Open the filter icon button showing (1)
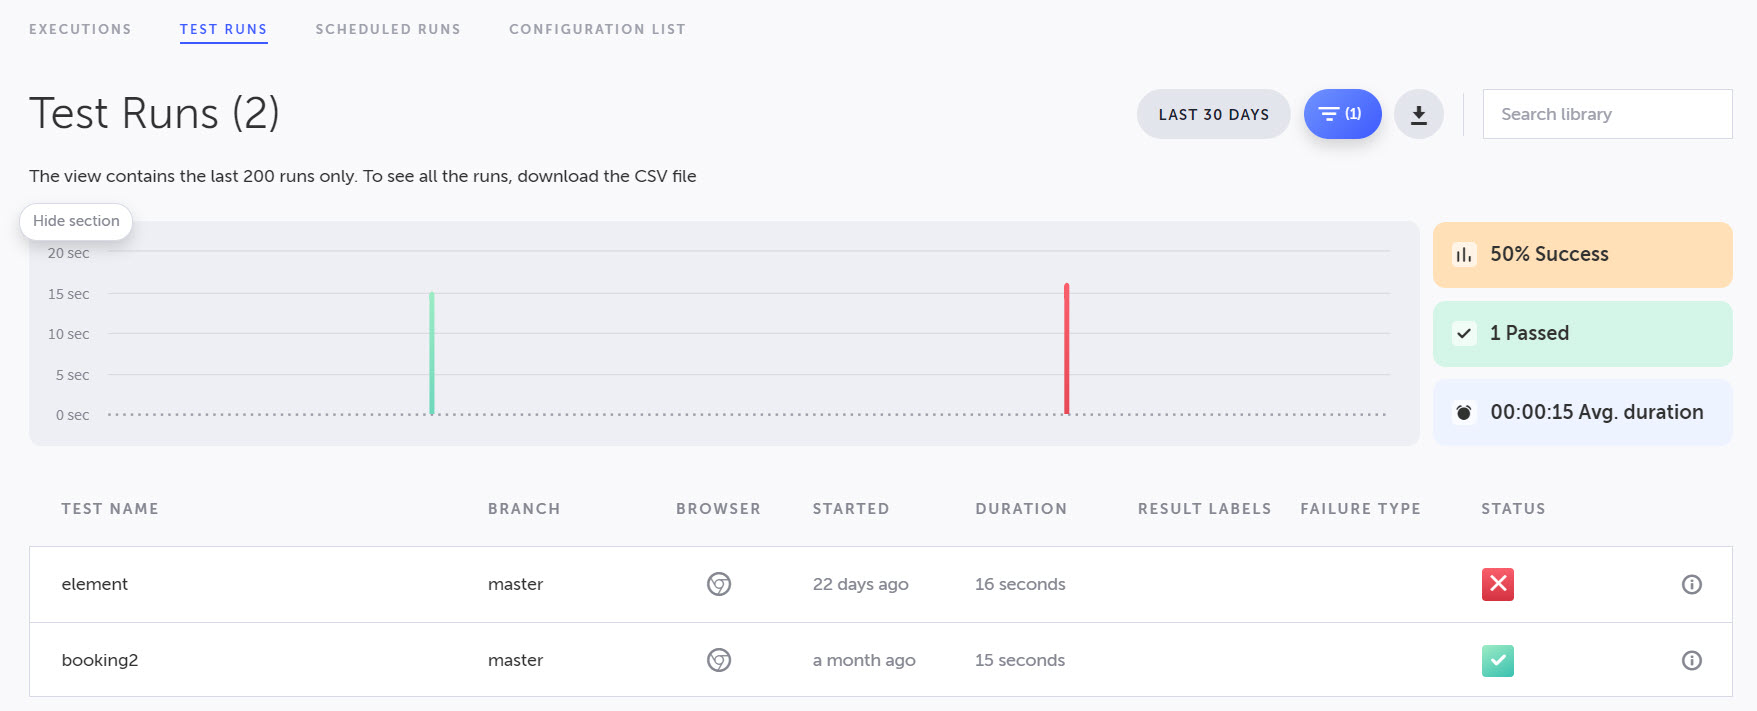1757x711 pixels. coord(1342,114)
